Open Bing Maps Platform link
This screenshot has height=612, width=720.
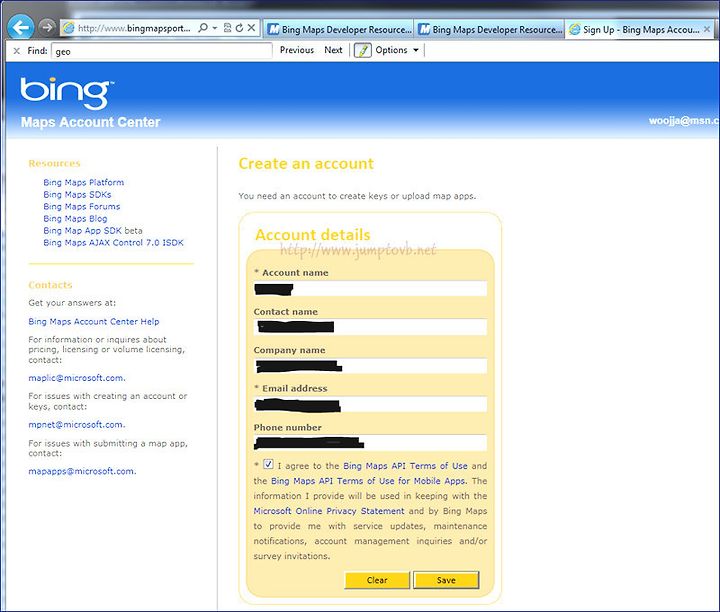[x=84, y=182]
